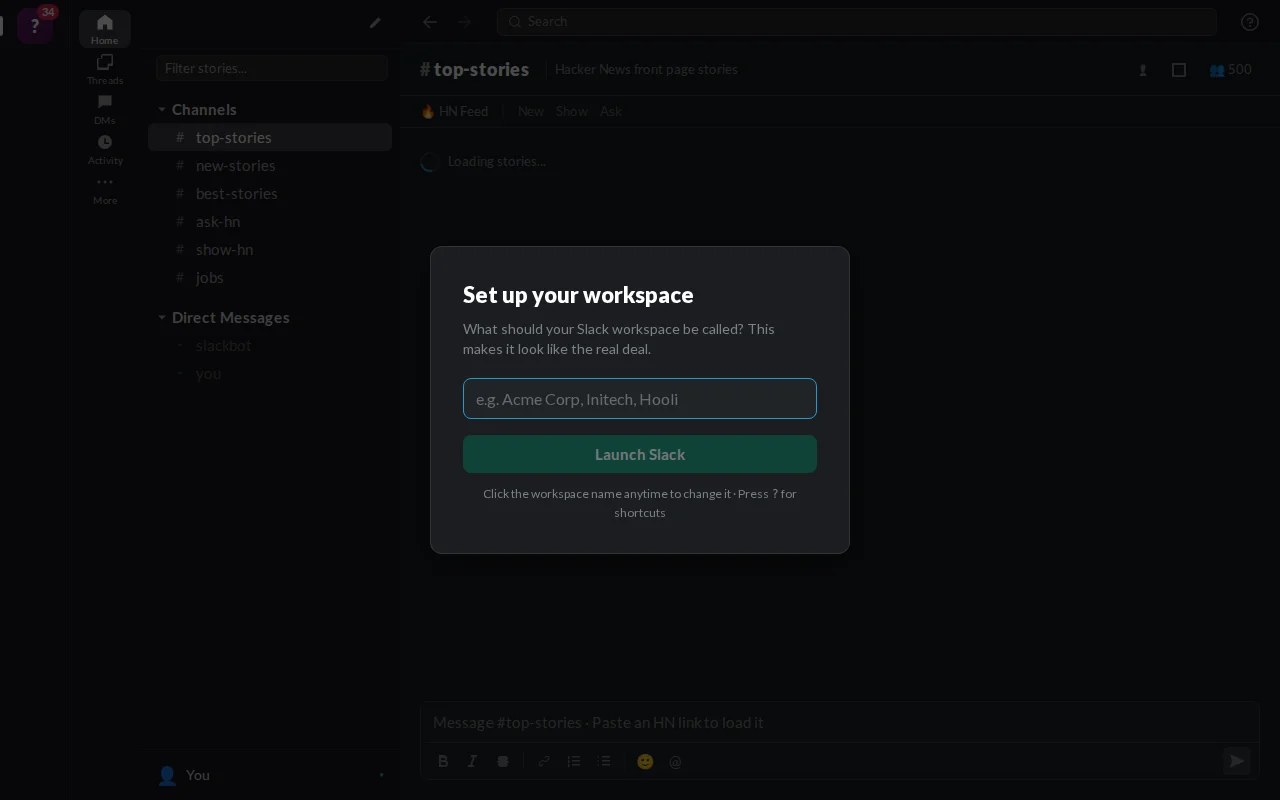Open the 500 members list
This screenshot has width=1280, height=800.
point(1230,70)
